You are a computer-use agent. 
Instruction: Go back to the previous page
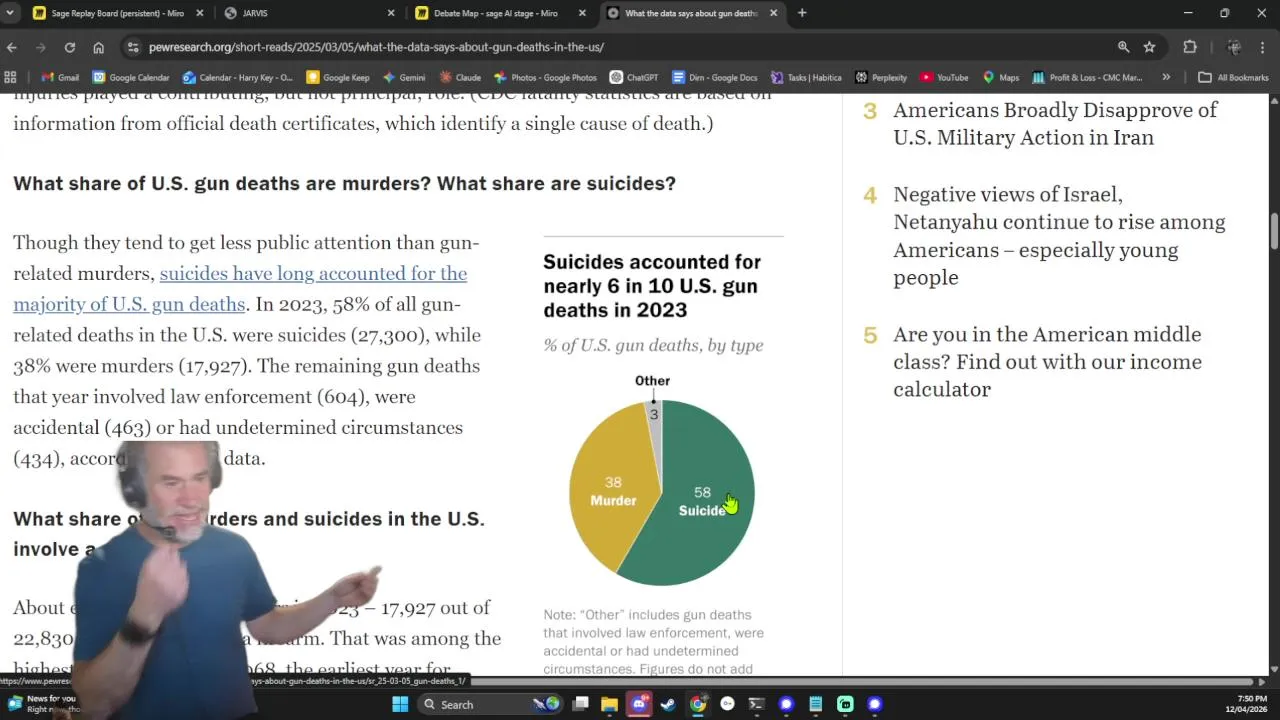coord(12,47)
